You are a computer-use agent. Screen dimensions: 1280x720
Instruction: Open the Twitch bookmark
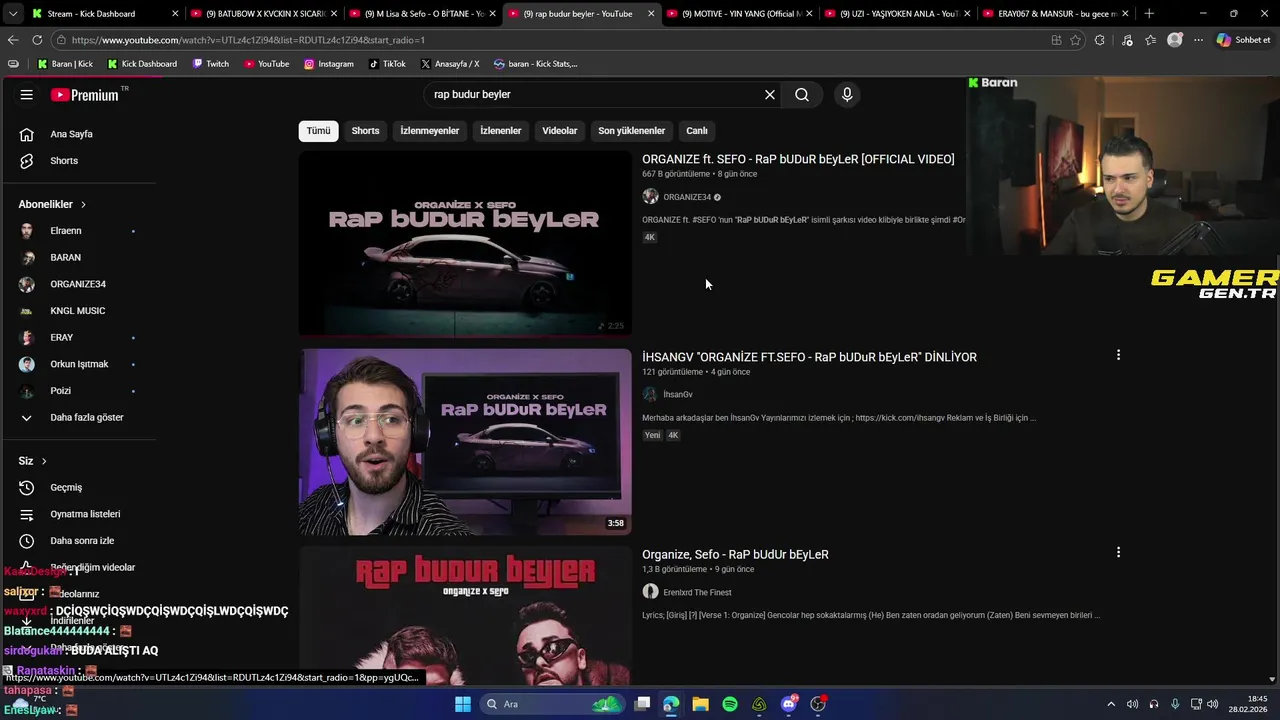pos(211,64)
